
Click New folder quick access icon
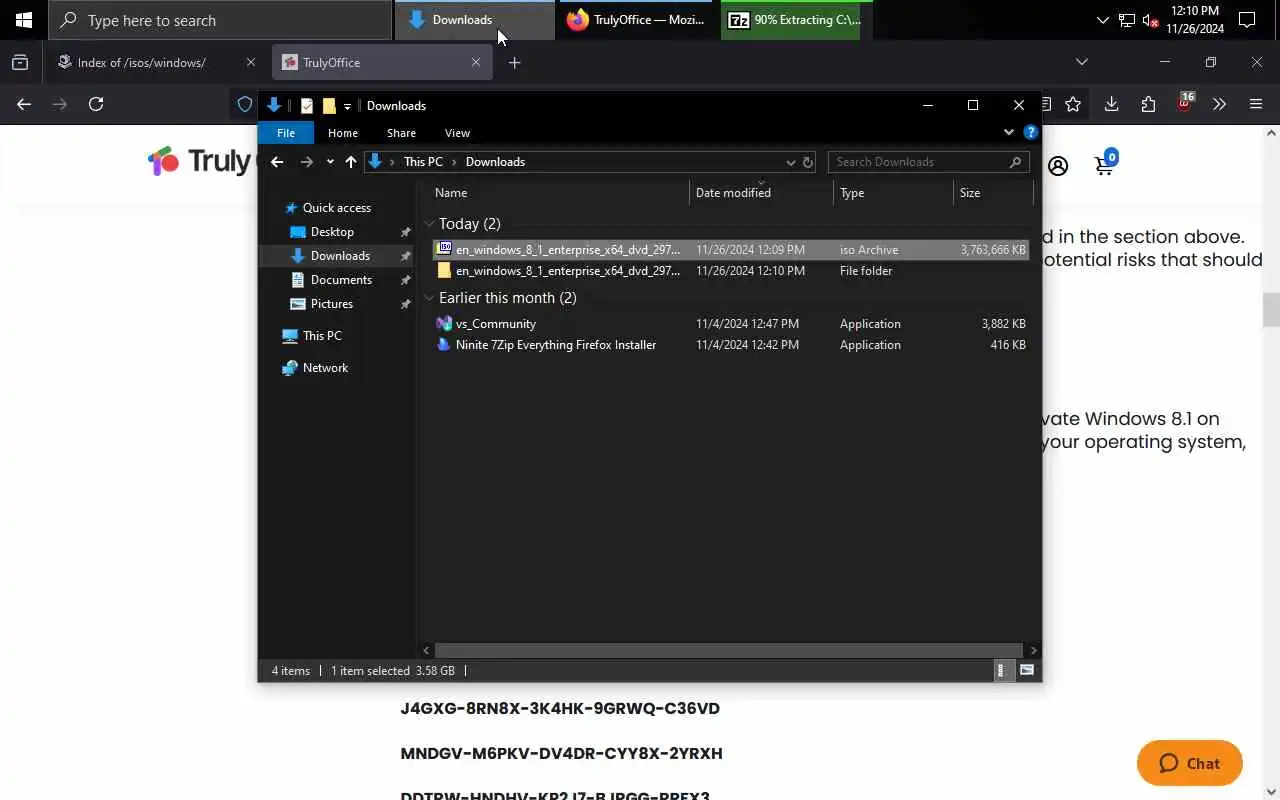[329, 106]
